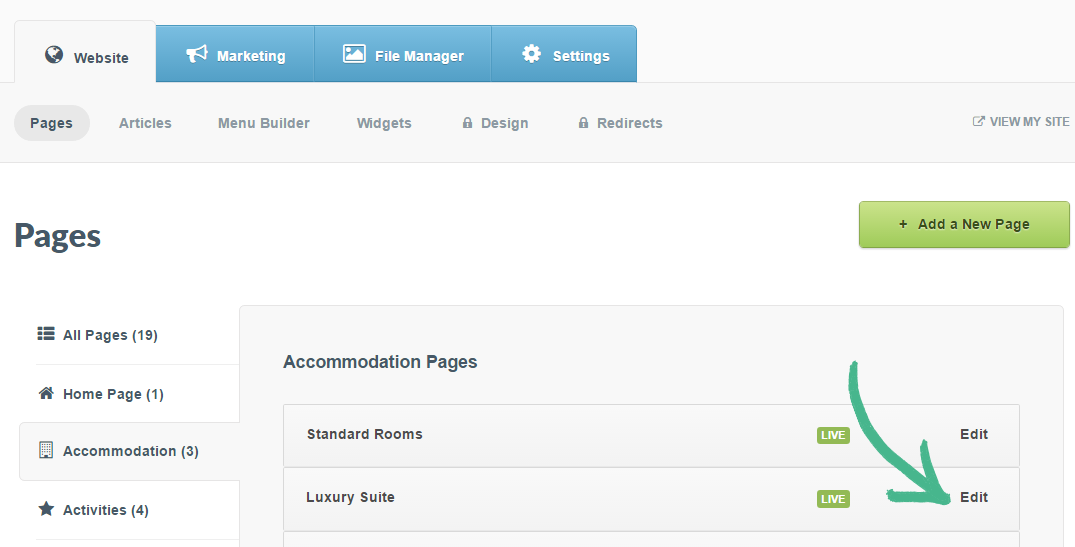Open the Luxury Suite page row title
Image resolution: width=1075 pixels, height=547 pixels.
[x=350, y=497]
